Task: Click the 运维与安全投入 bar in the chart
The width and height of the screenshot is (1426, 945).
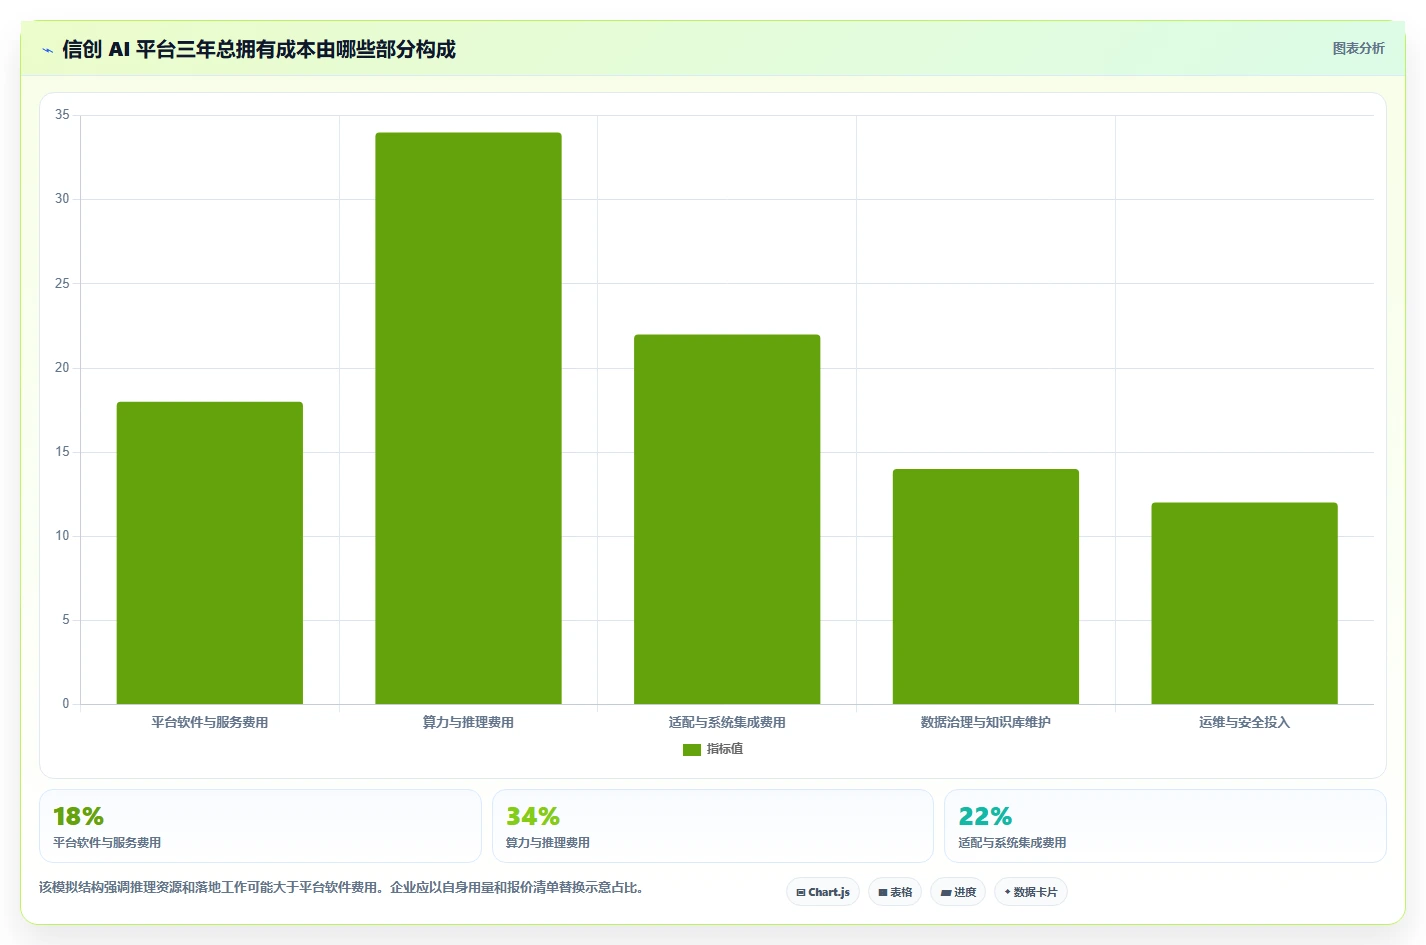Action: [1244, 603]
